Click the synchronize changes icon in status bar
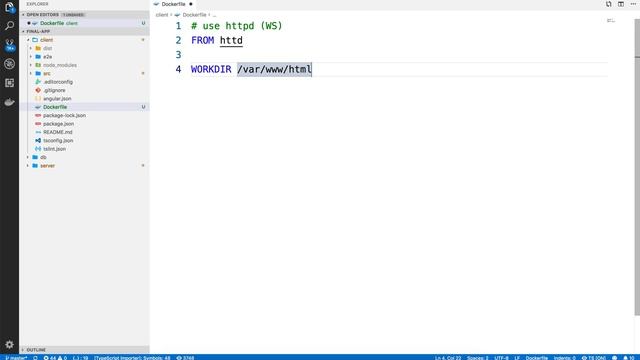Viewport: 640px width, 360px height. pos(36,358)
